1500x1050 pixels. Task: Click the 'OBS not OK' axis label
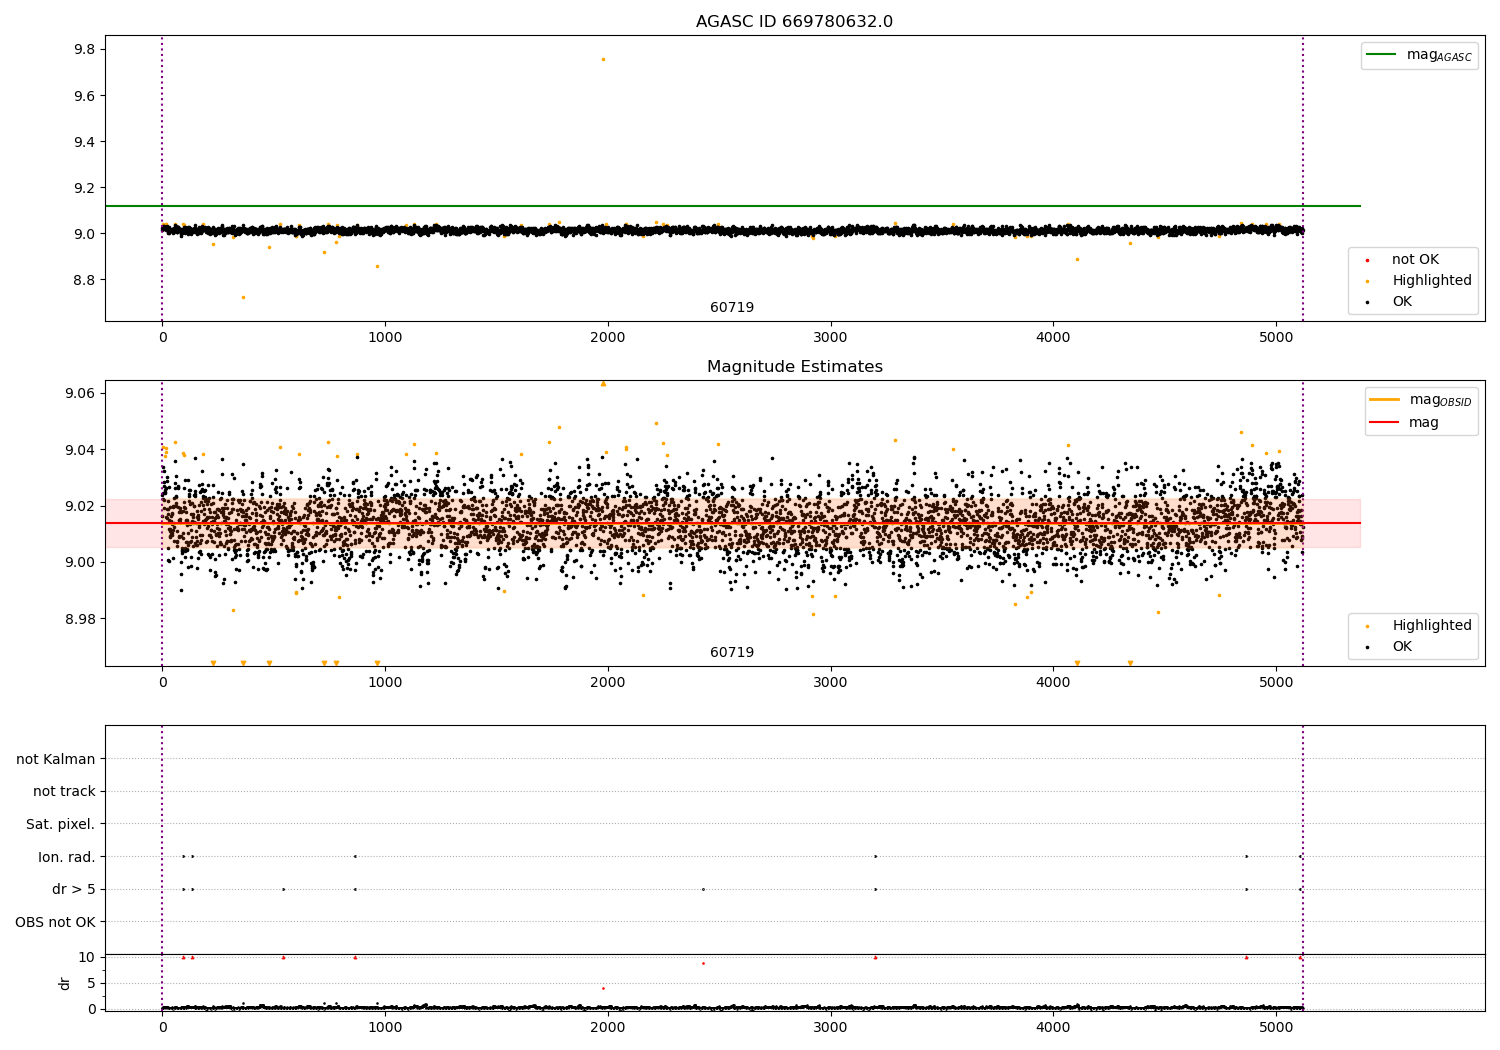[x=55, y=922]
